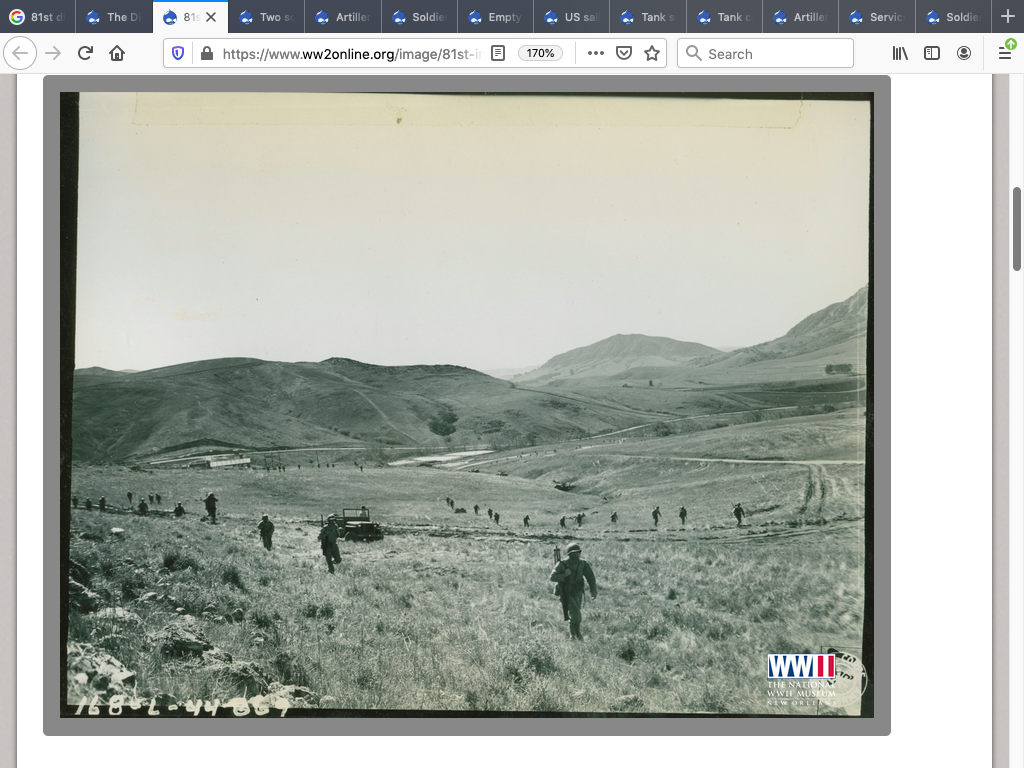Image resolution: width=1024 pixels, height=768 pixels.
Task: Reload the current page
Action: click(85, 53)
